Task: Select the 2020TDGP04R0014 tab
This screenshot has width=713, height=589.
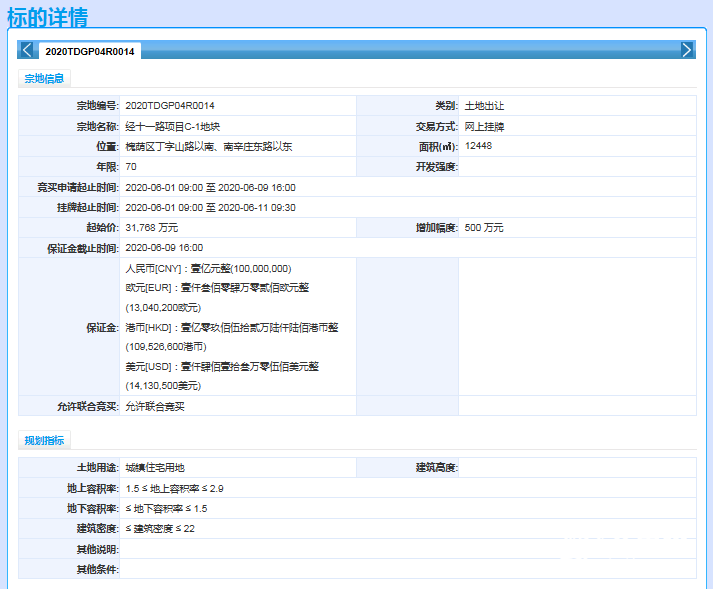Action: tap(90, 51)
